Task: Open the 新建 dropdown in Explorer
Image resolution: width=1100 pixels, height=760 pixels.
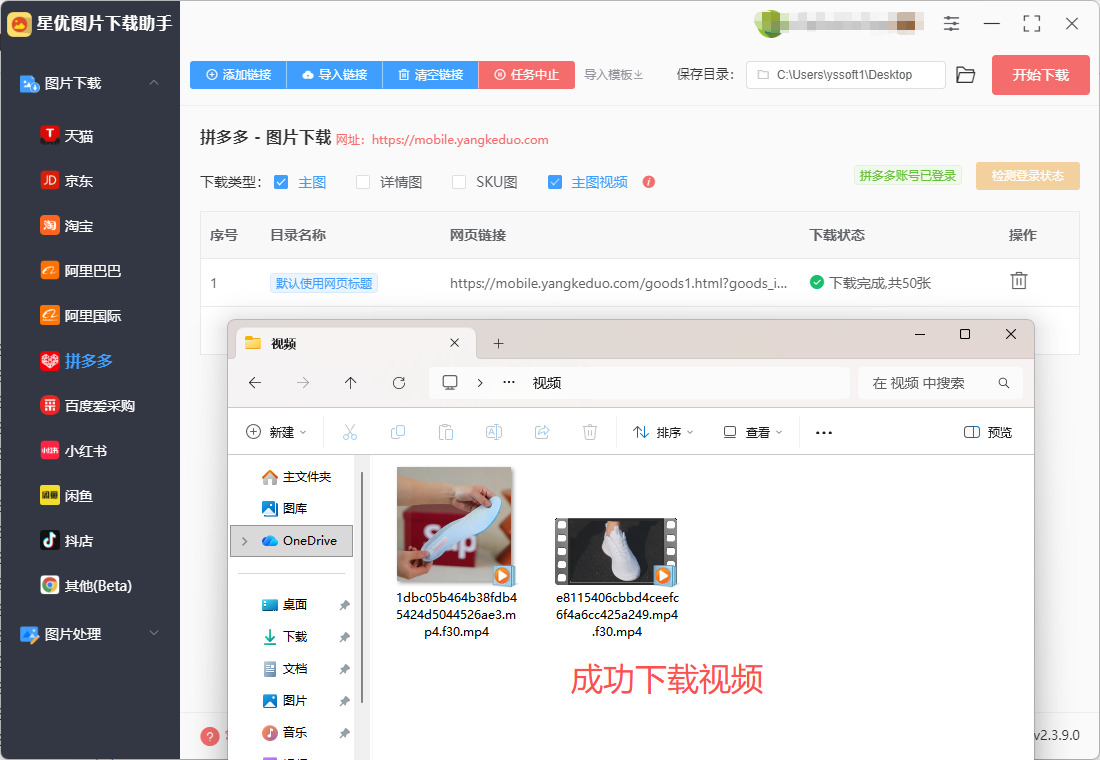Action: tap(276, 432)
